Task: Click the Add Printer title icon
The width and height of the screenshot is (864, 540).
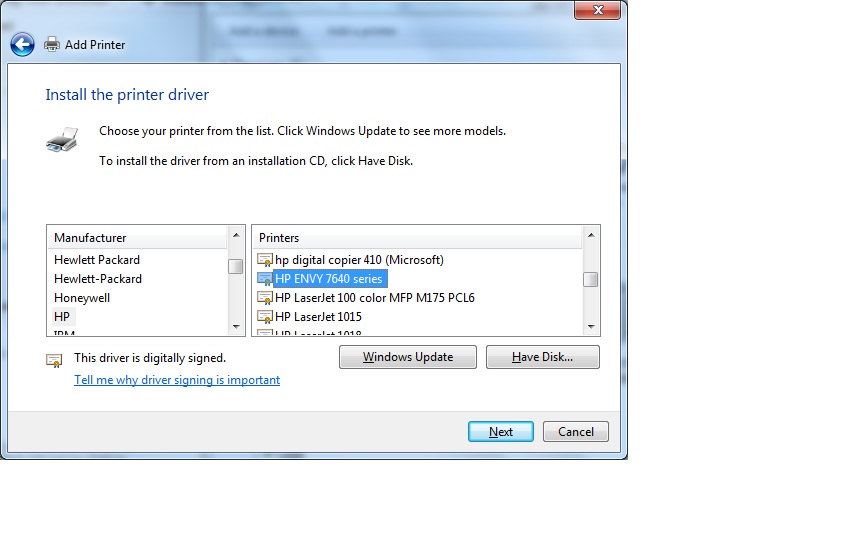Action: (x=52, y=44)
